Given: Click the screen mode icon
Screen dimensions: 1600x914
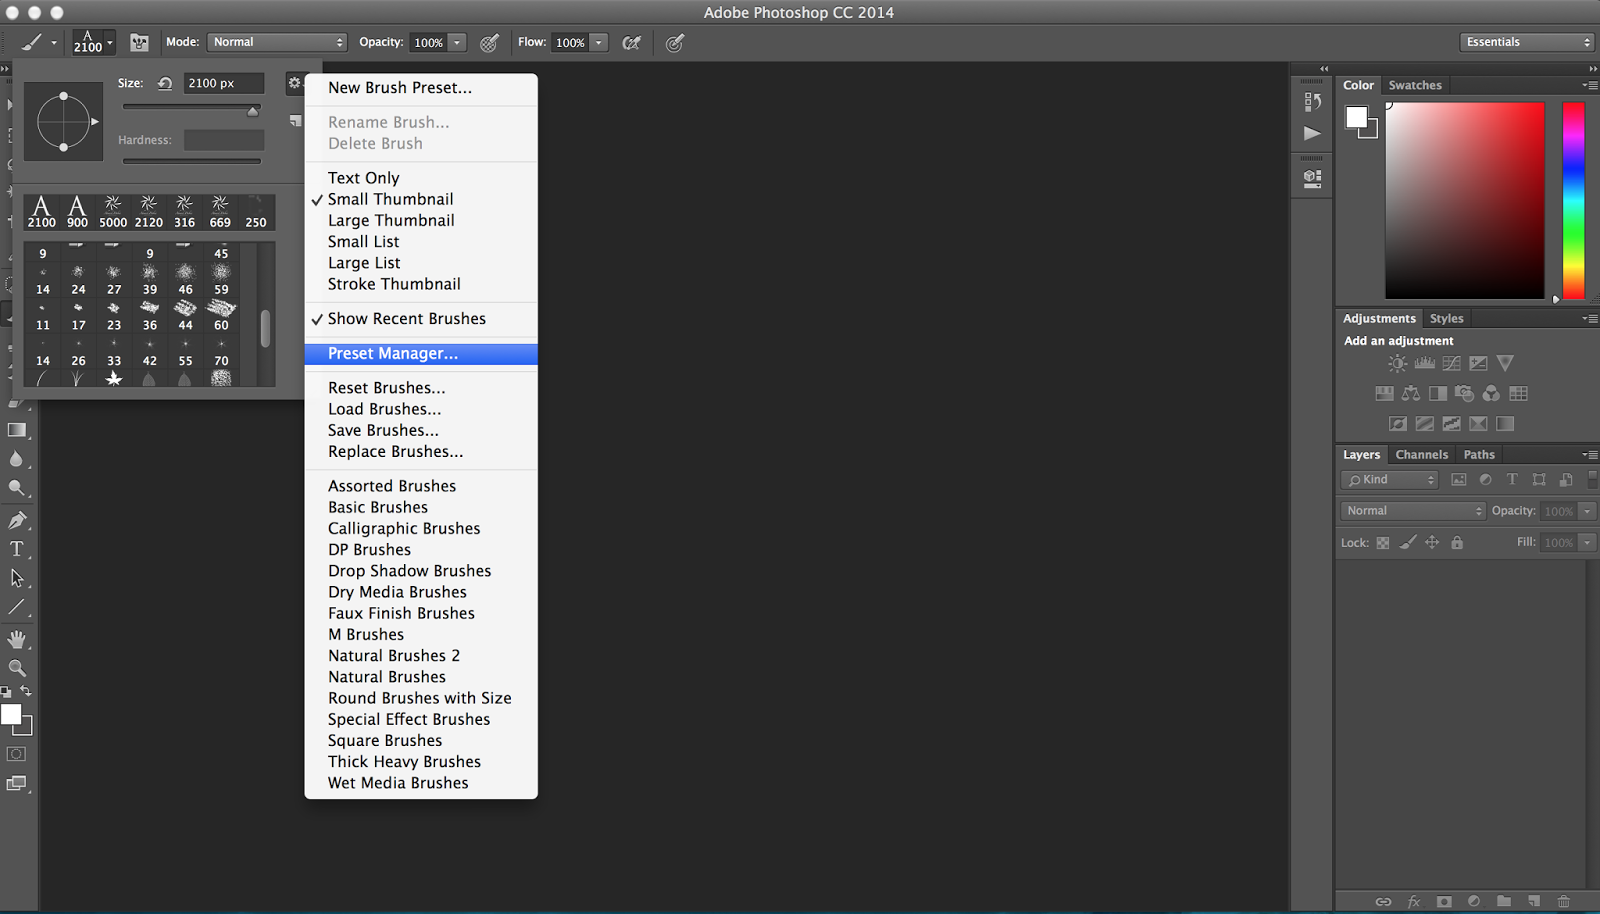Looking at the screenshot, I should tap(16, 784).
